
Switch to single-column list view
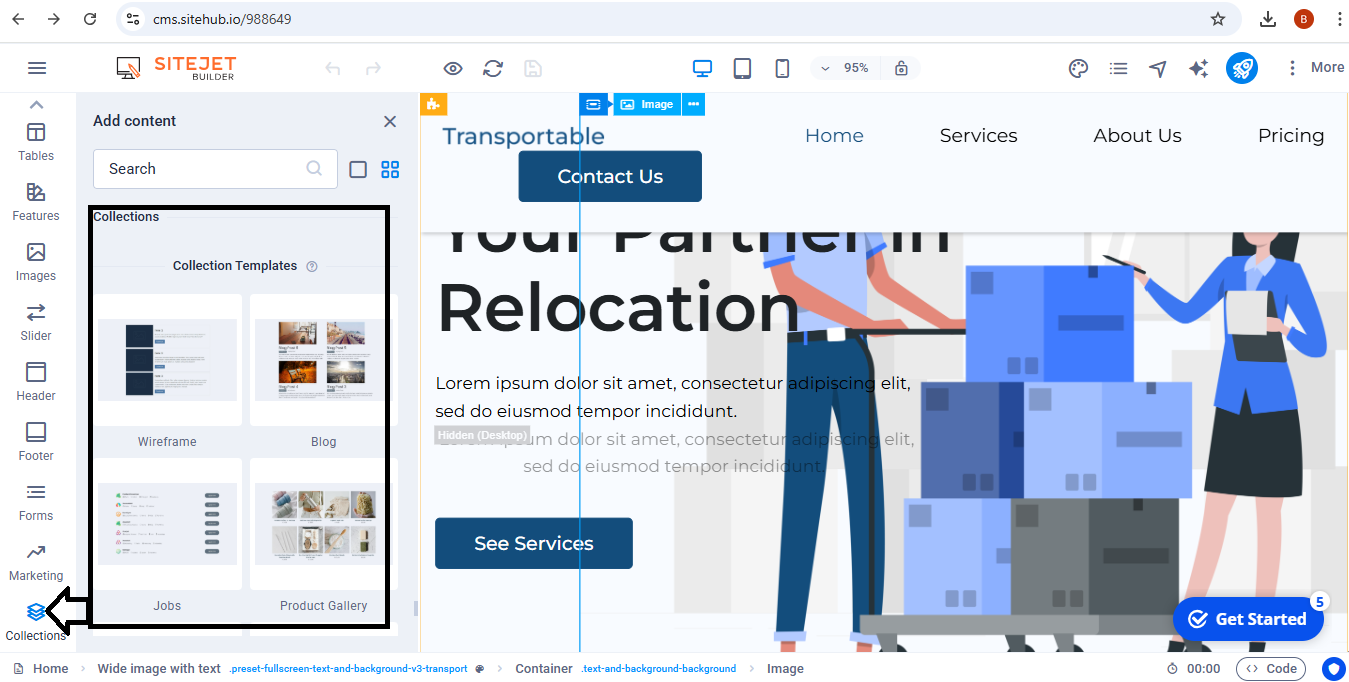(358, 169)
